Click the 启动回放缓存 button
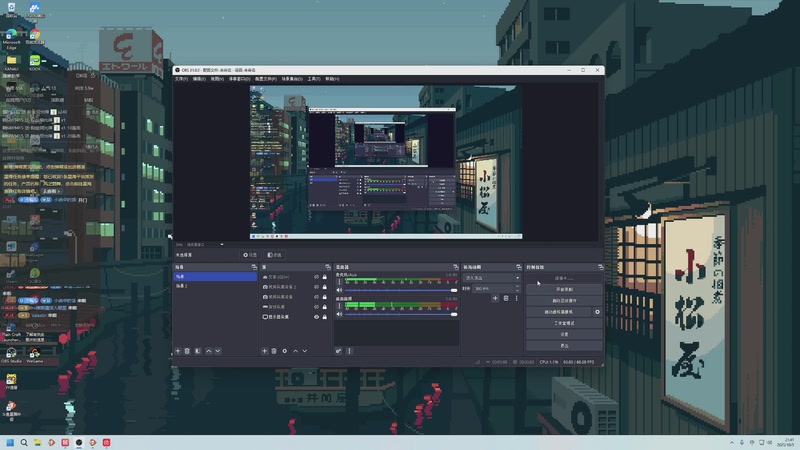The width and height of the screenshot is (800, 450). (564, 301)
